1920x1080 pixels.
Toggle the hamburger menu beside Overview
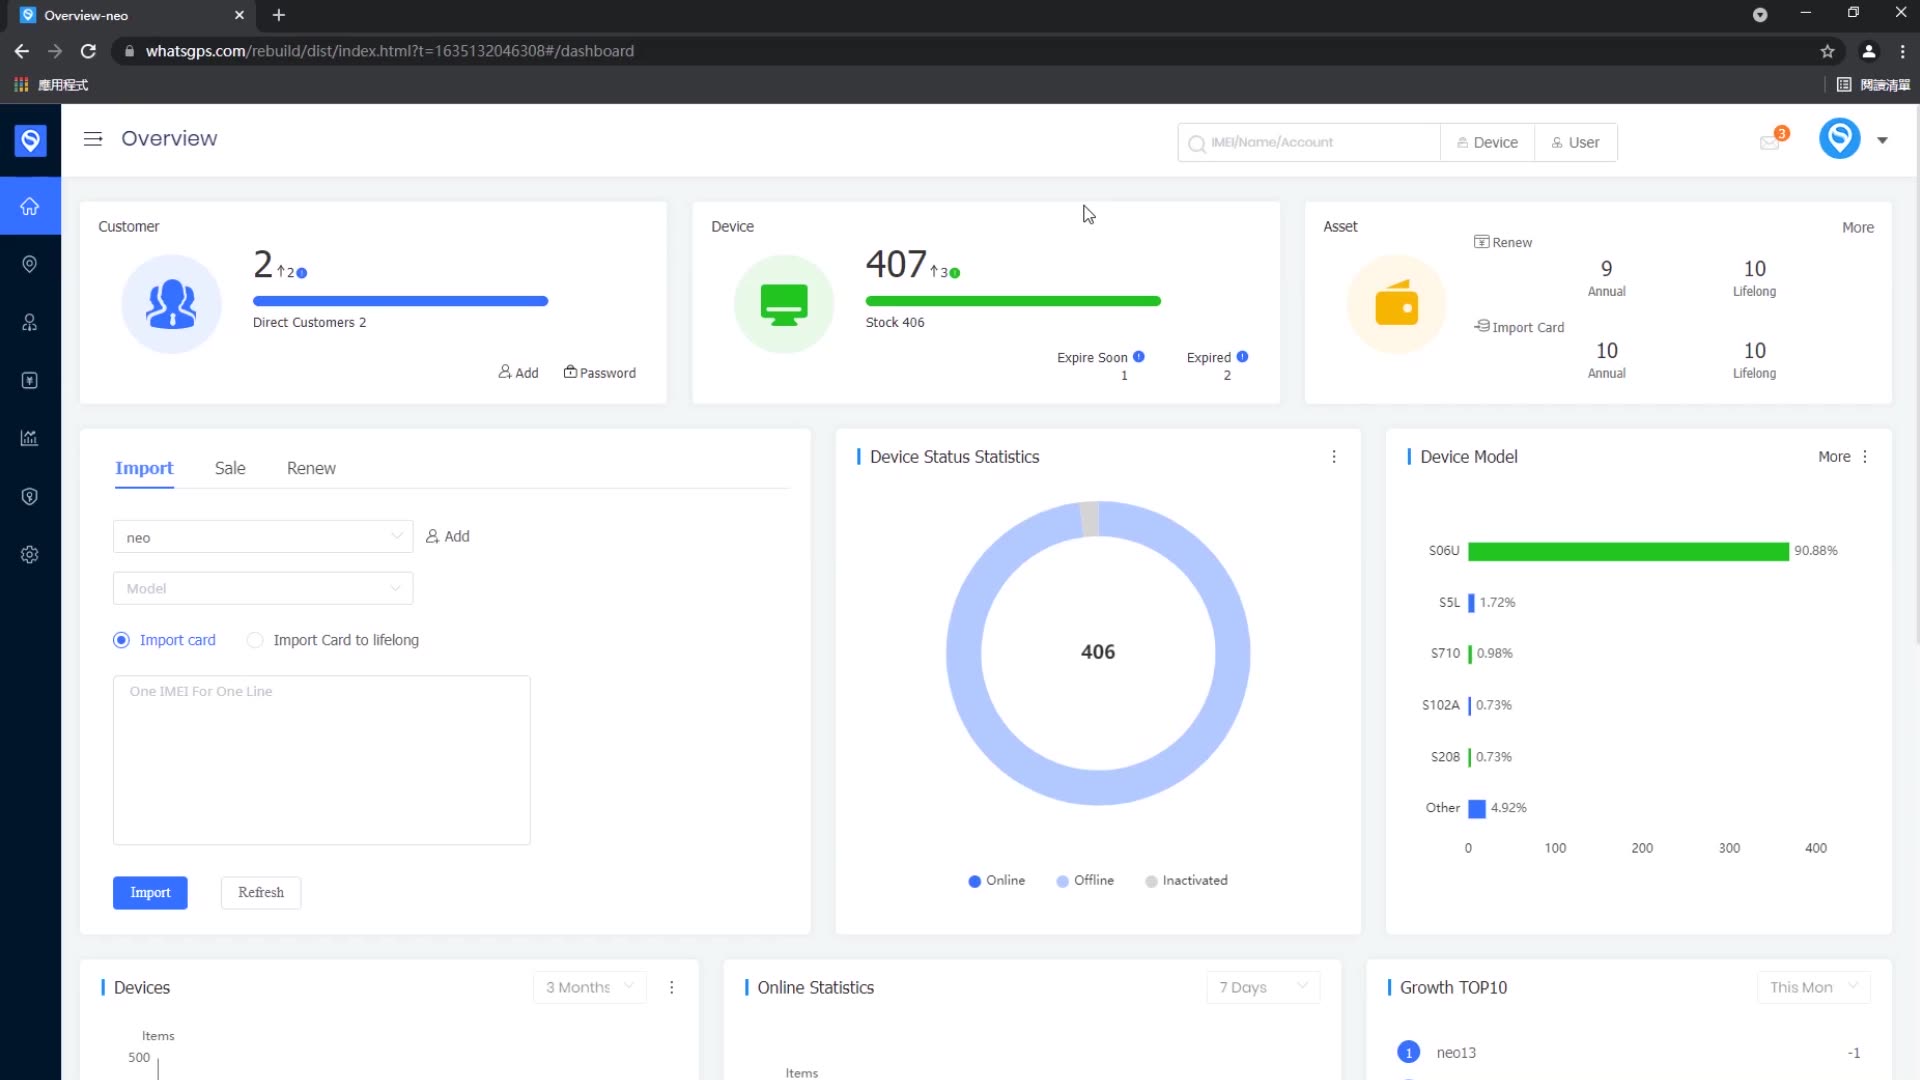click(x=92, y=139)
